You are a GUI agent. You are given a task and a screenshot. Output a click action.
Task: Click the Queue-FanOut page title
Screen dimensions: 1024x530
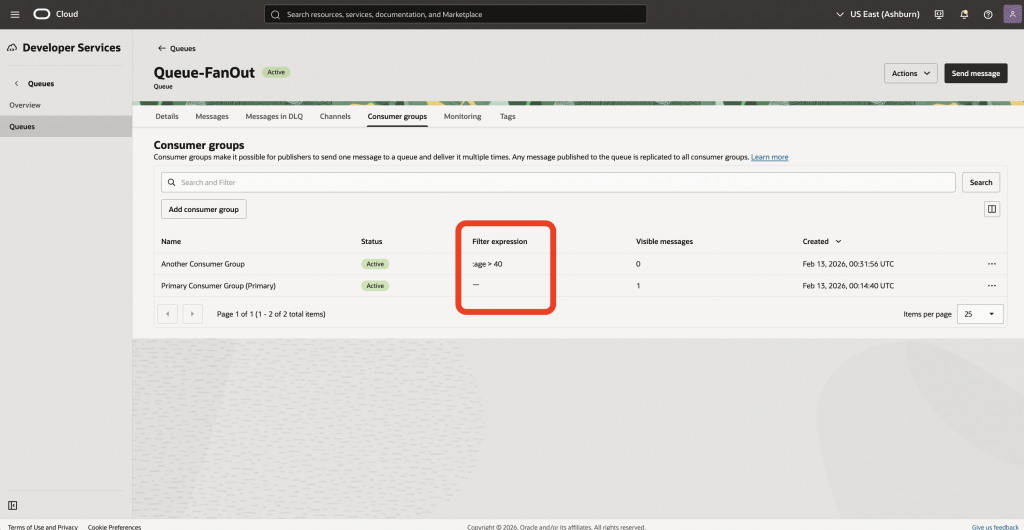pos(204,72)
